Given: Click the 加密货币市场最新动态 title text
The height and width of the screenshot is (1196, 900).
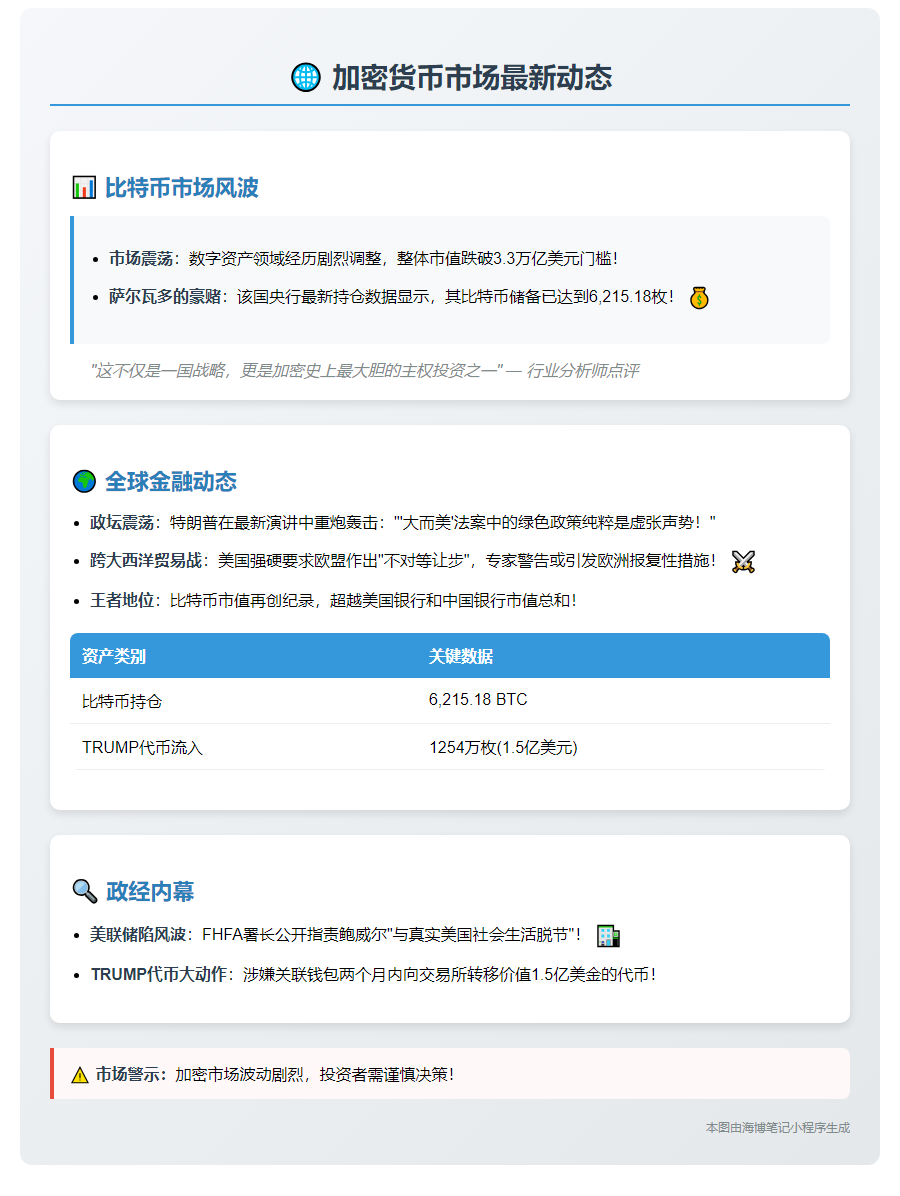Looking at the screenshot, I should point(471,78).
